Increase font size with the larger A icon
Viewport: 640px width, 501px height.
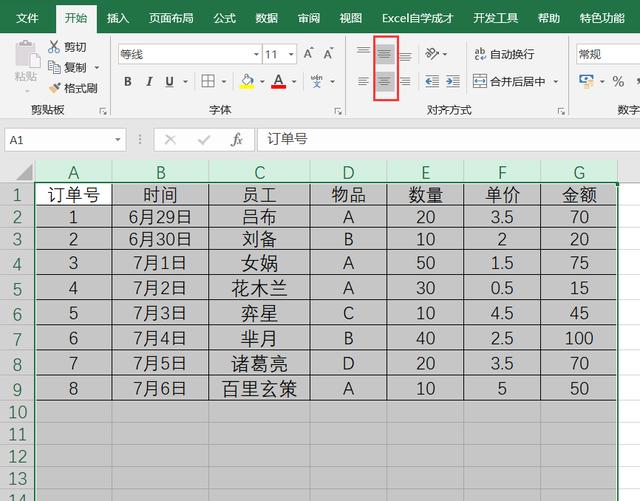[308, 53]
